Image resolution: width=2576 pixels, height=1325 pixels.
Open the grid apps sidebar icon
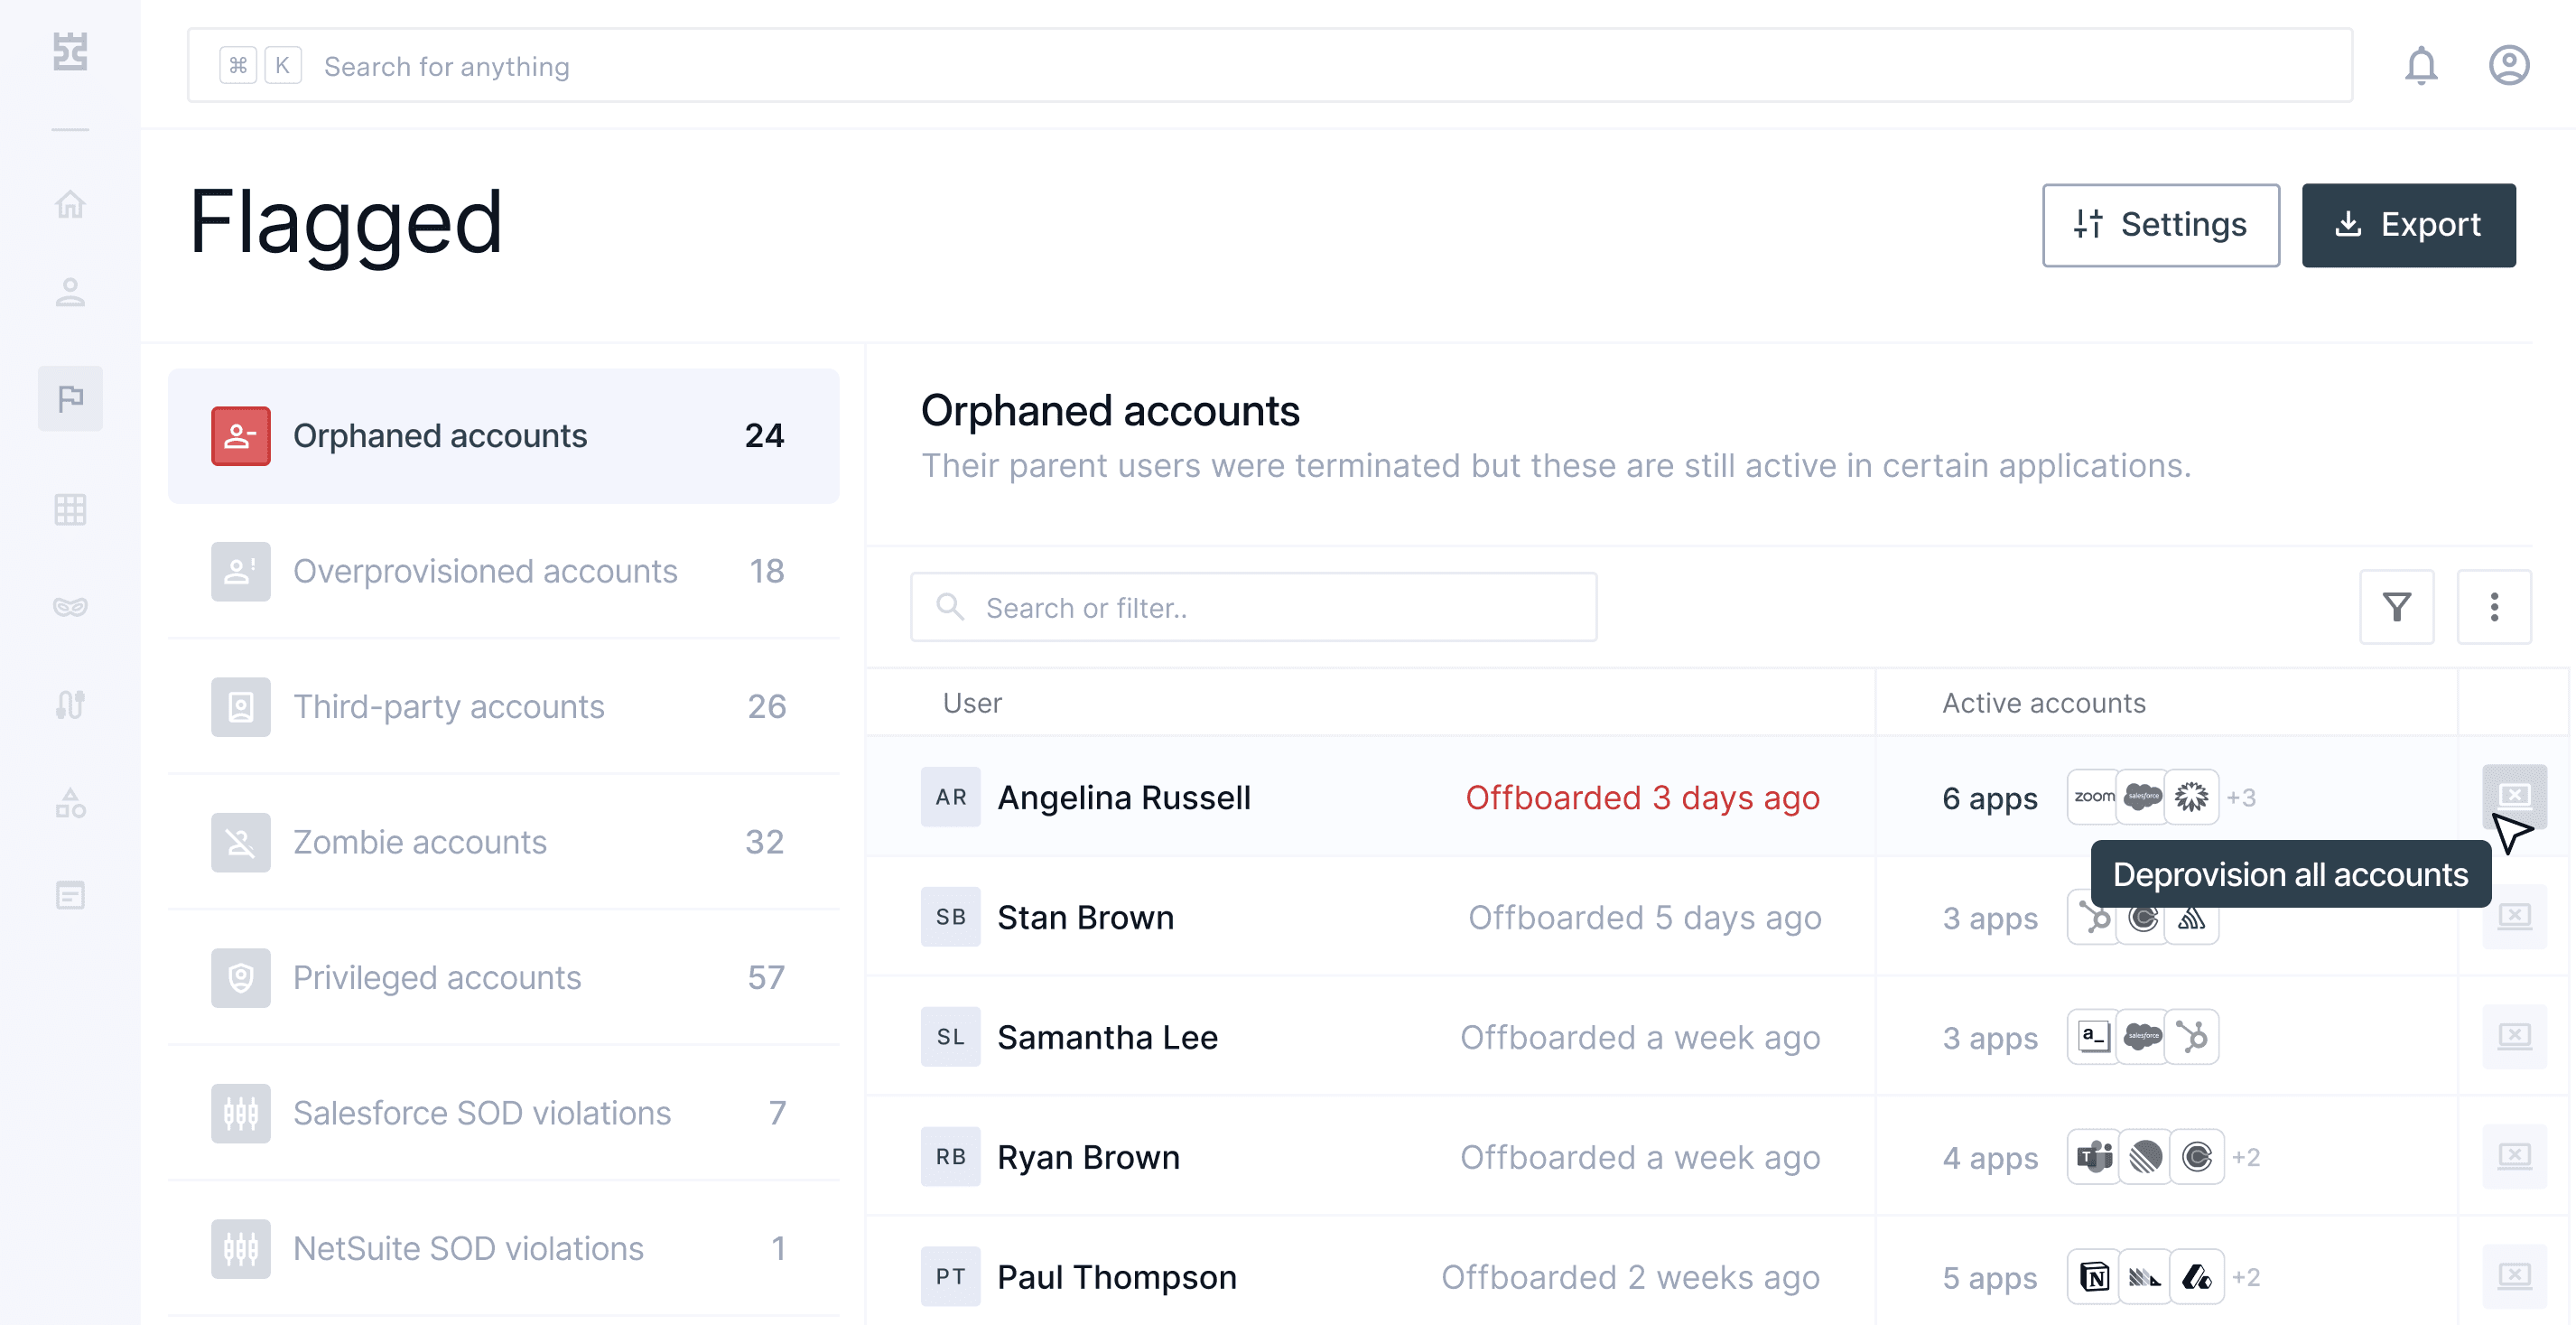70,509
